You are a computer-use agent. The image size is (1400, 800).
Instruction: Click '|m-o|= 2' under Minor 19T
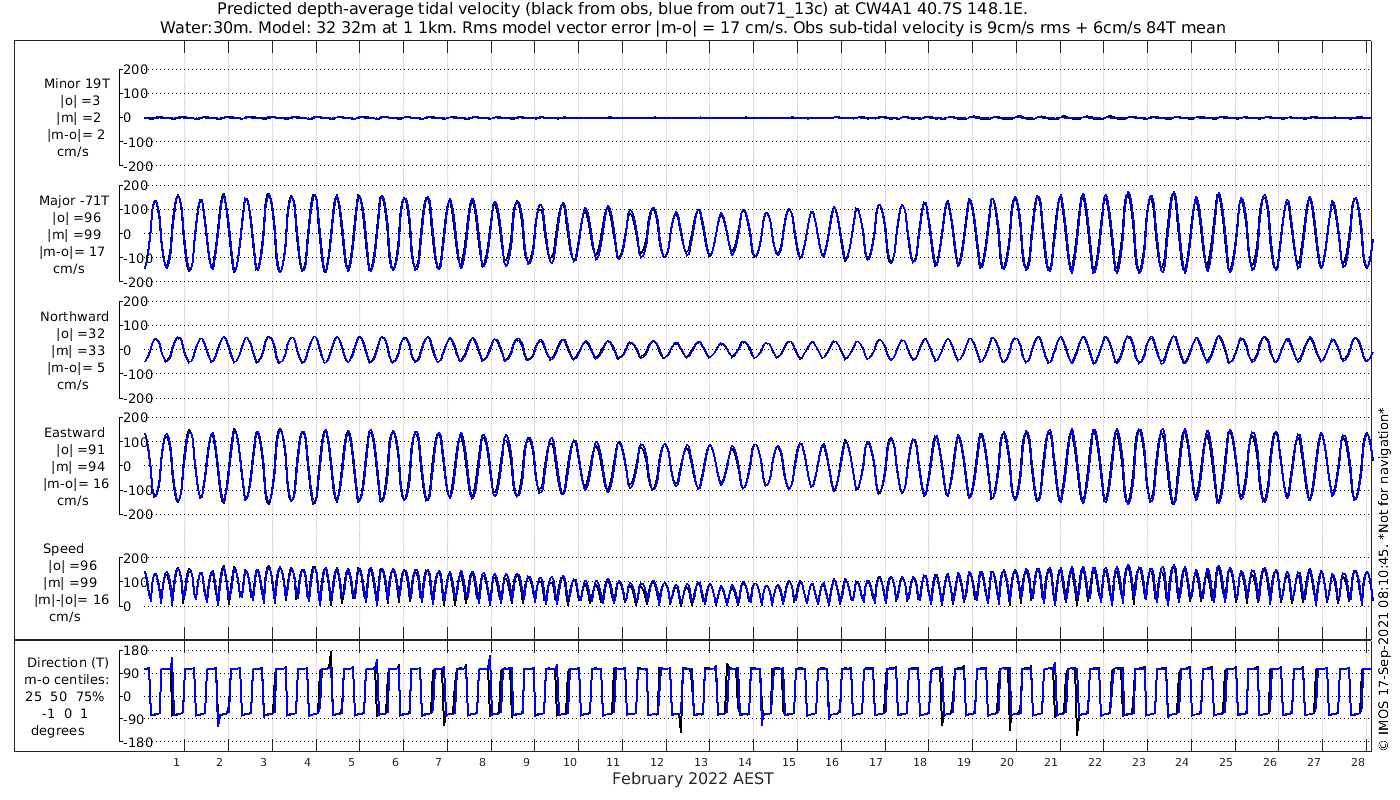[78, 135]
